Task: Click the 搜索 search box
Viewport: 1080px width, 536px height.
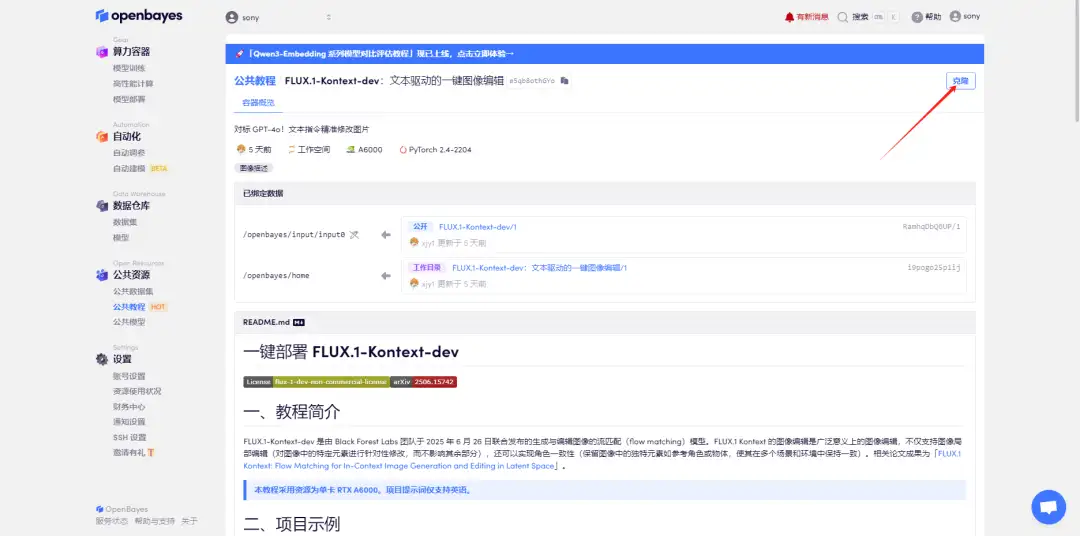Action: [869, 17]
